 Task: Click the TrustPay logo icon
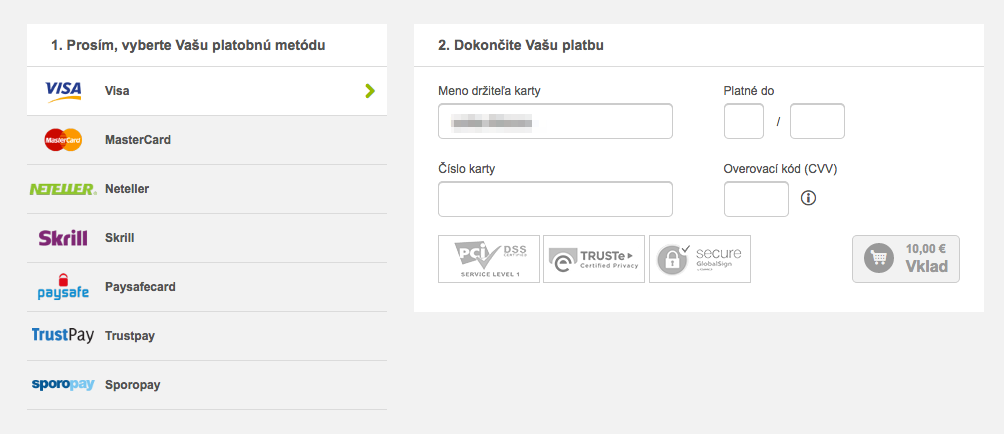63,336
